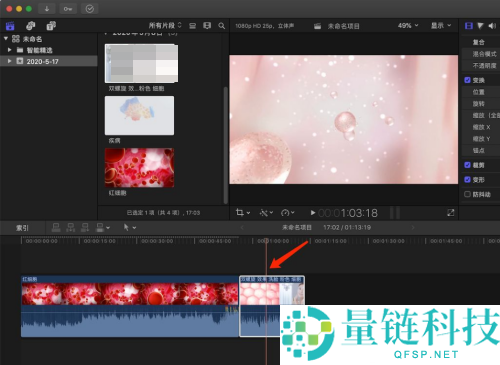Expand the 智能精选 folder triangle
The image size is (500, 365).
[10, 50]
